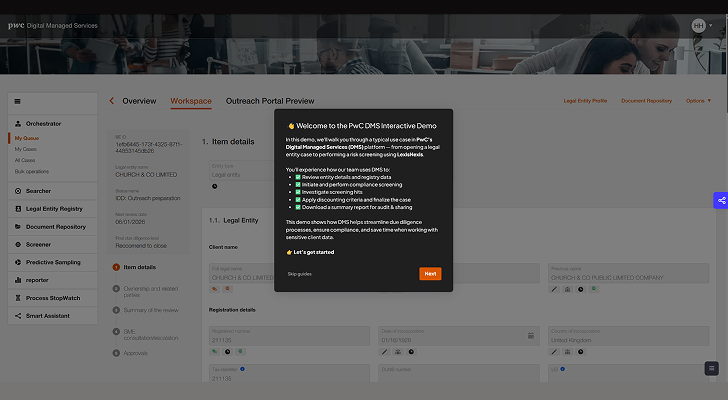Open the calendar picker for Date of incorporation

[x=531, y=335]
